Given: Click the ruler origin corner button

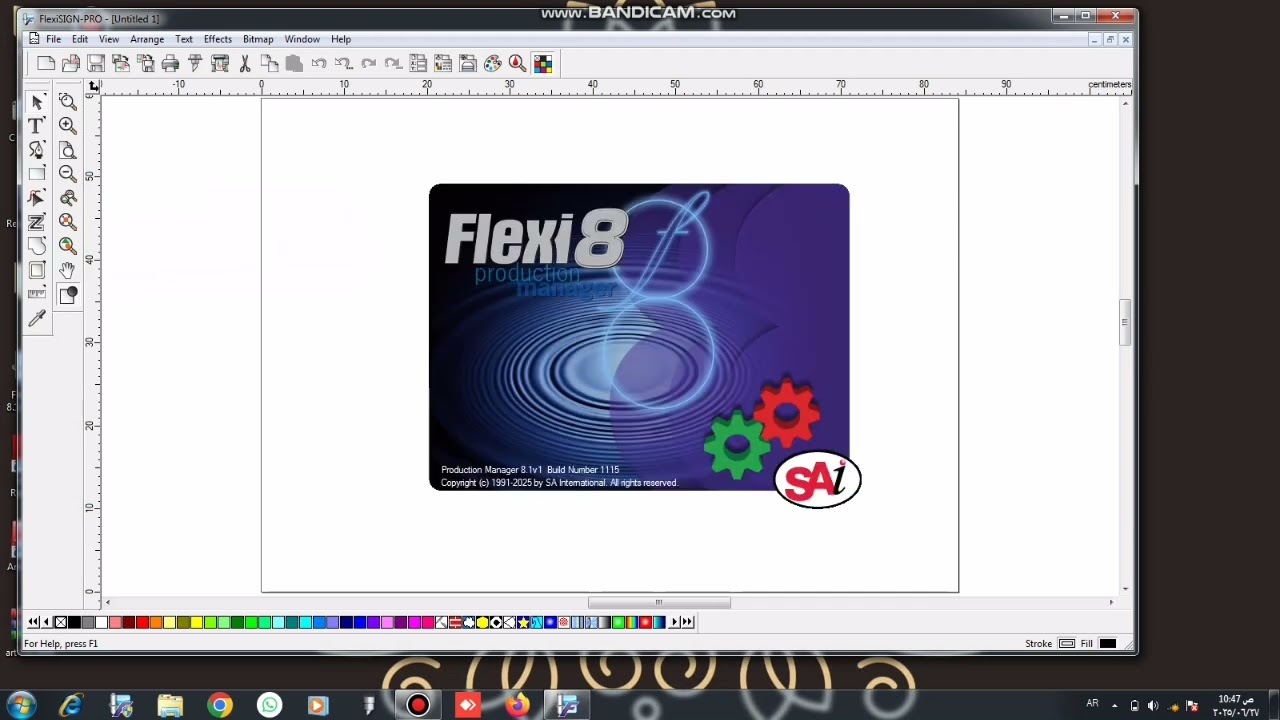Looking at the screenshot, I should pos(93,86).
